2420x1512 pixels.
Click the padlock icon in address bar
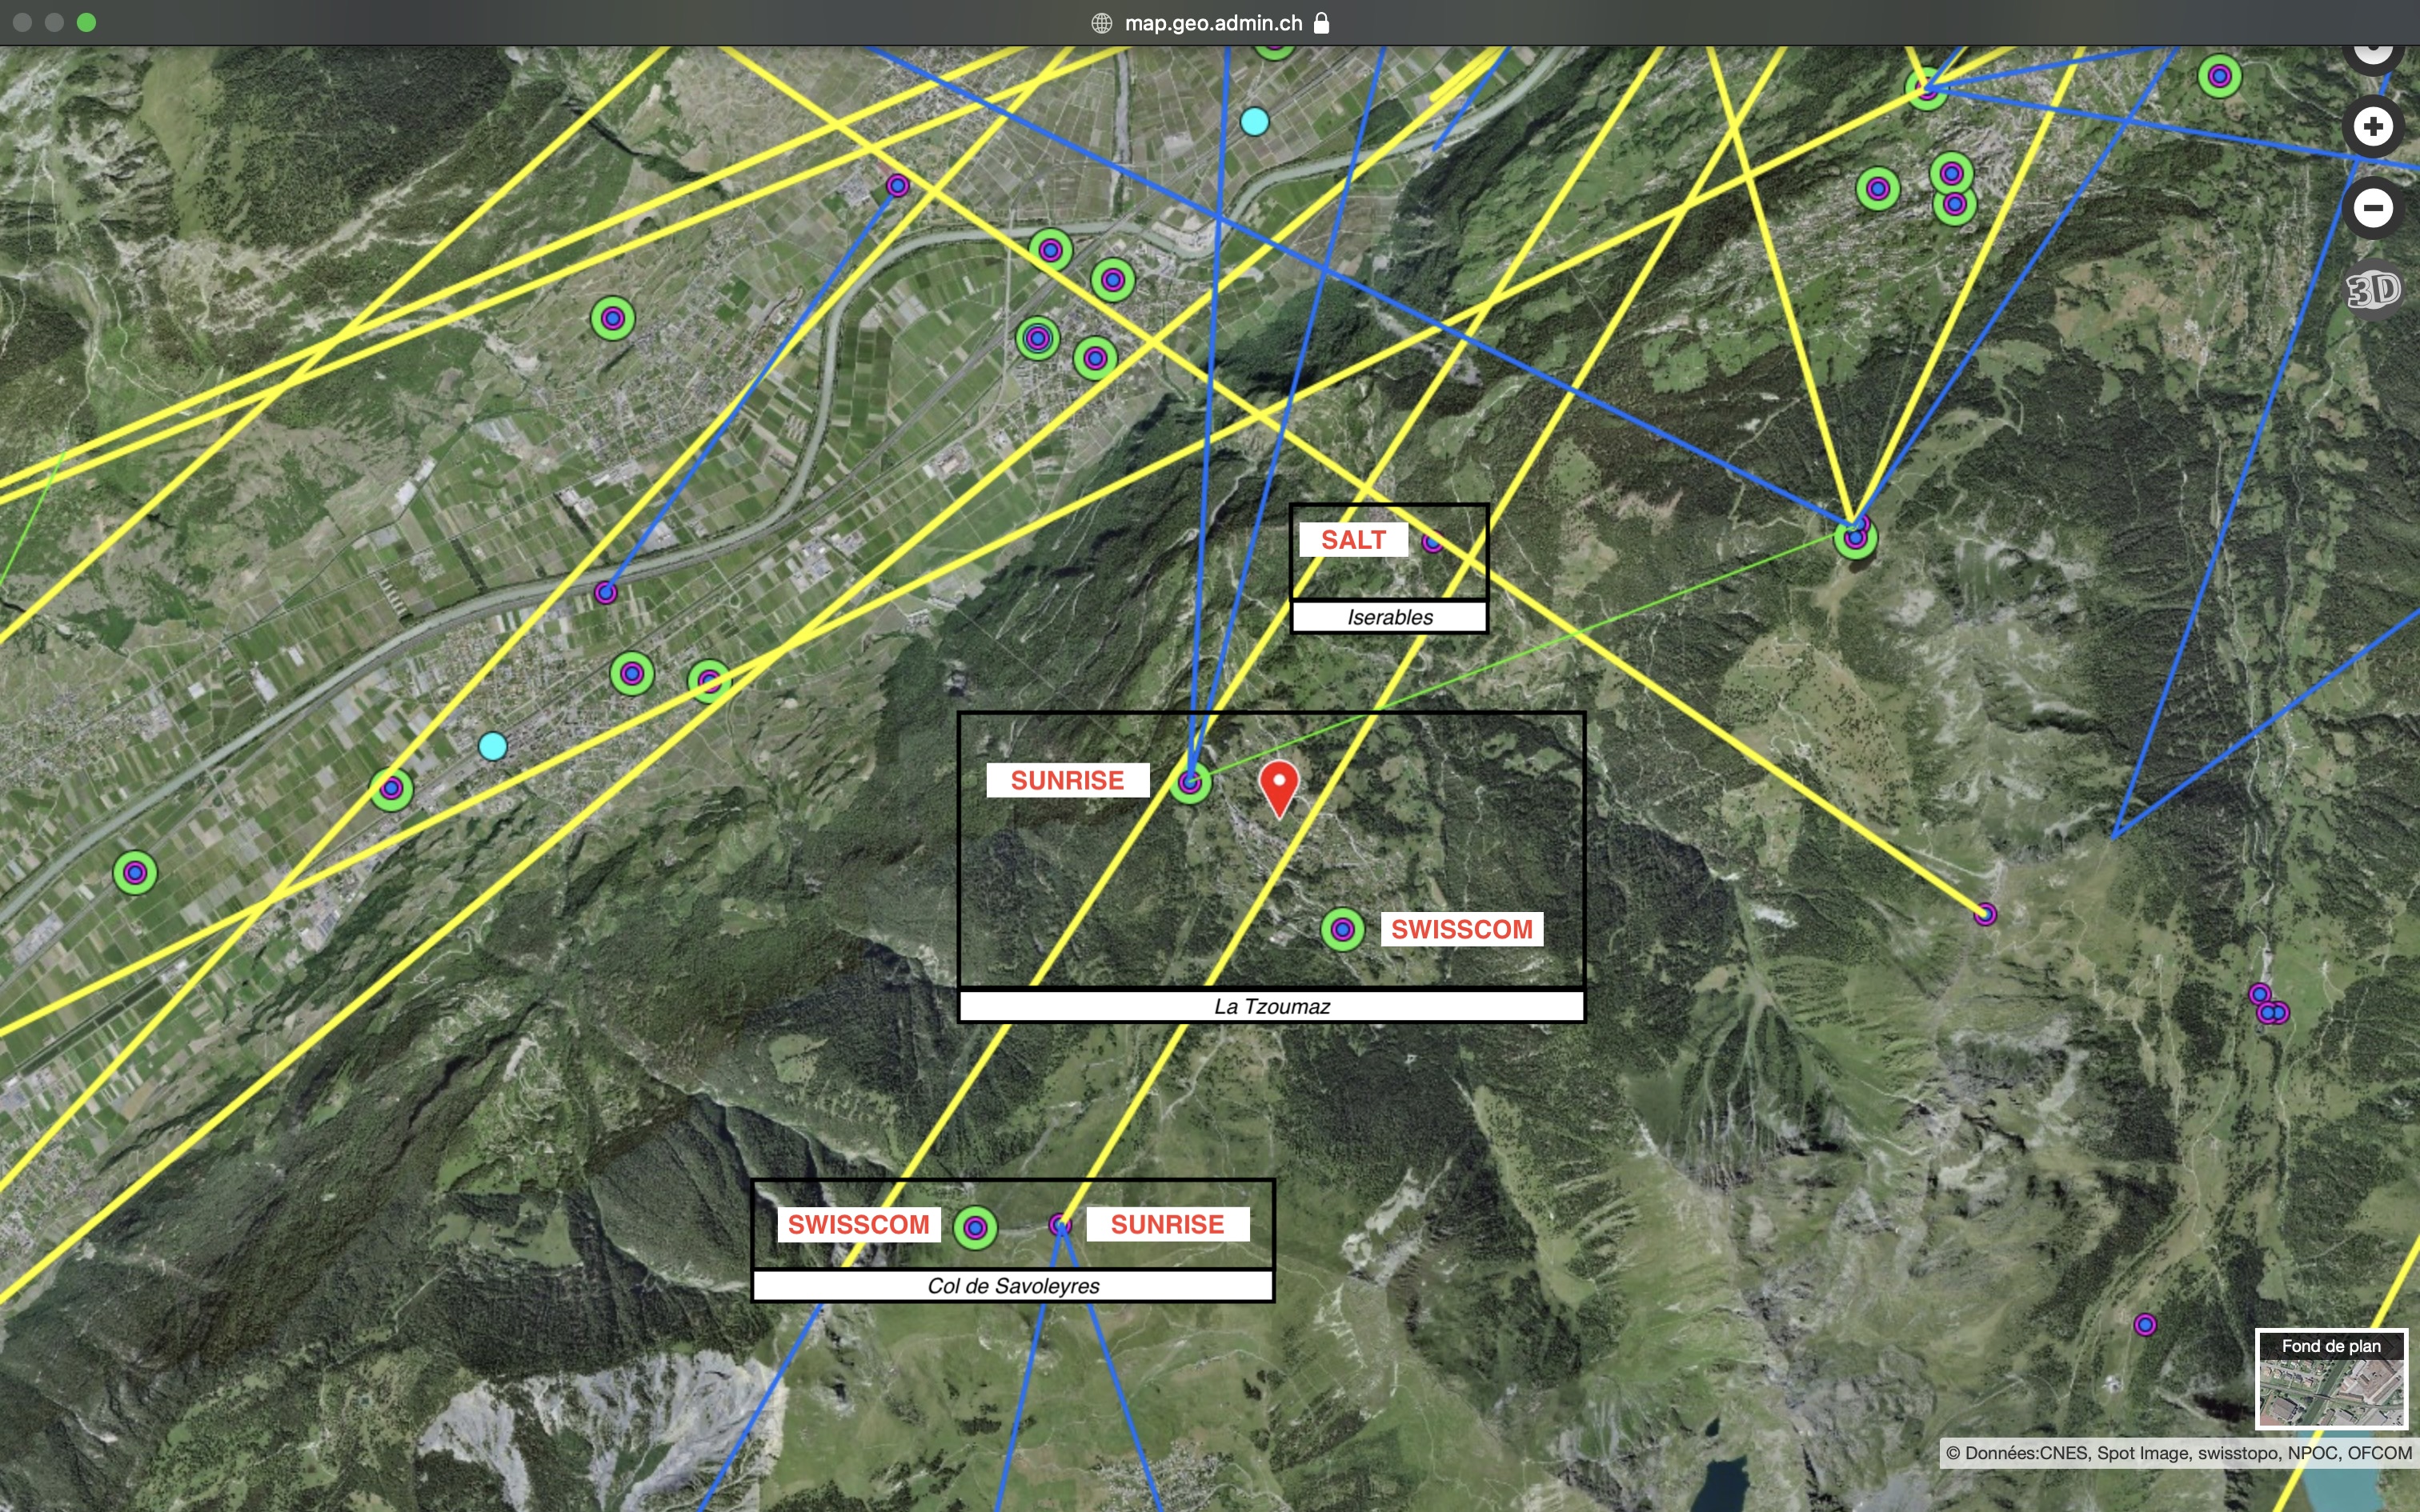coord(1321,23)
